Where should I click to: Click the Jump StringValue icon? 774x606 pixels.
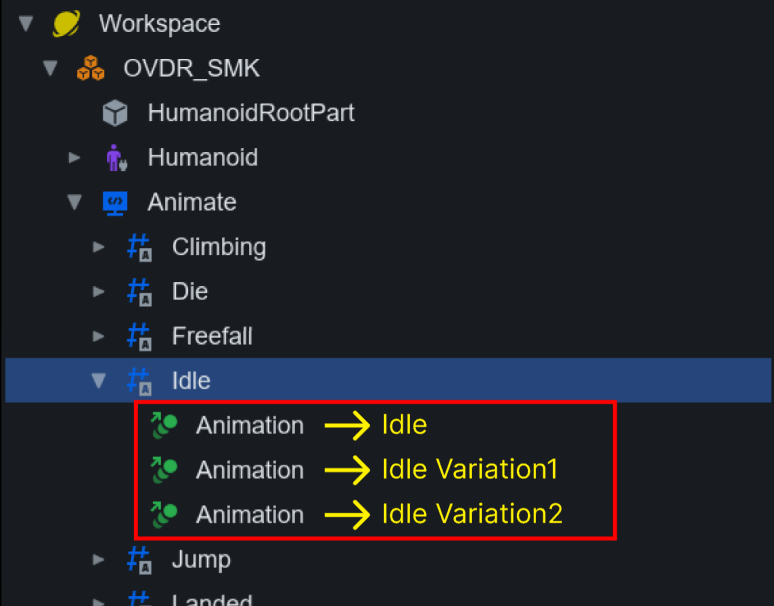pyautogui.click(x=139, y=560)
